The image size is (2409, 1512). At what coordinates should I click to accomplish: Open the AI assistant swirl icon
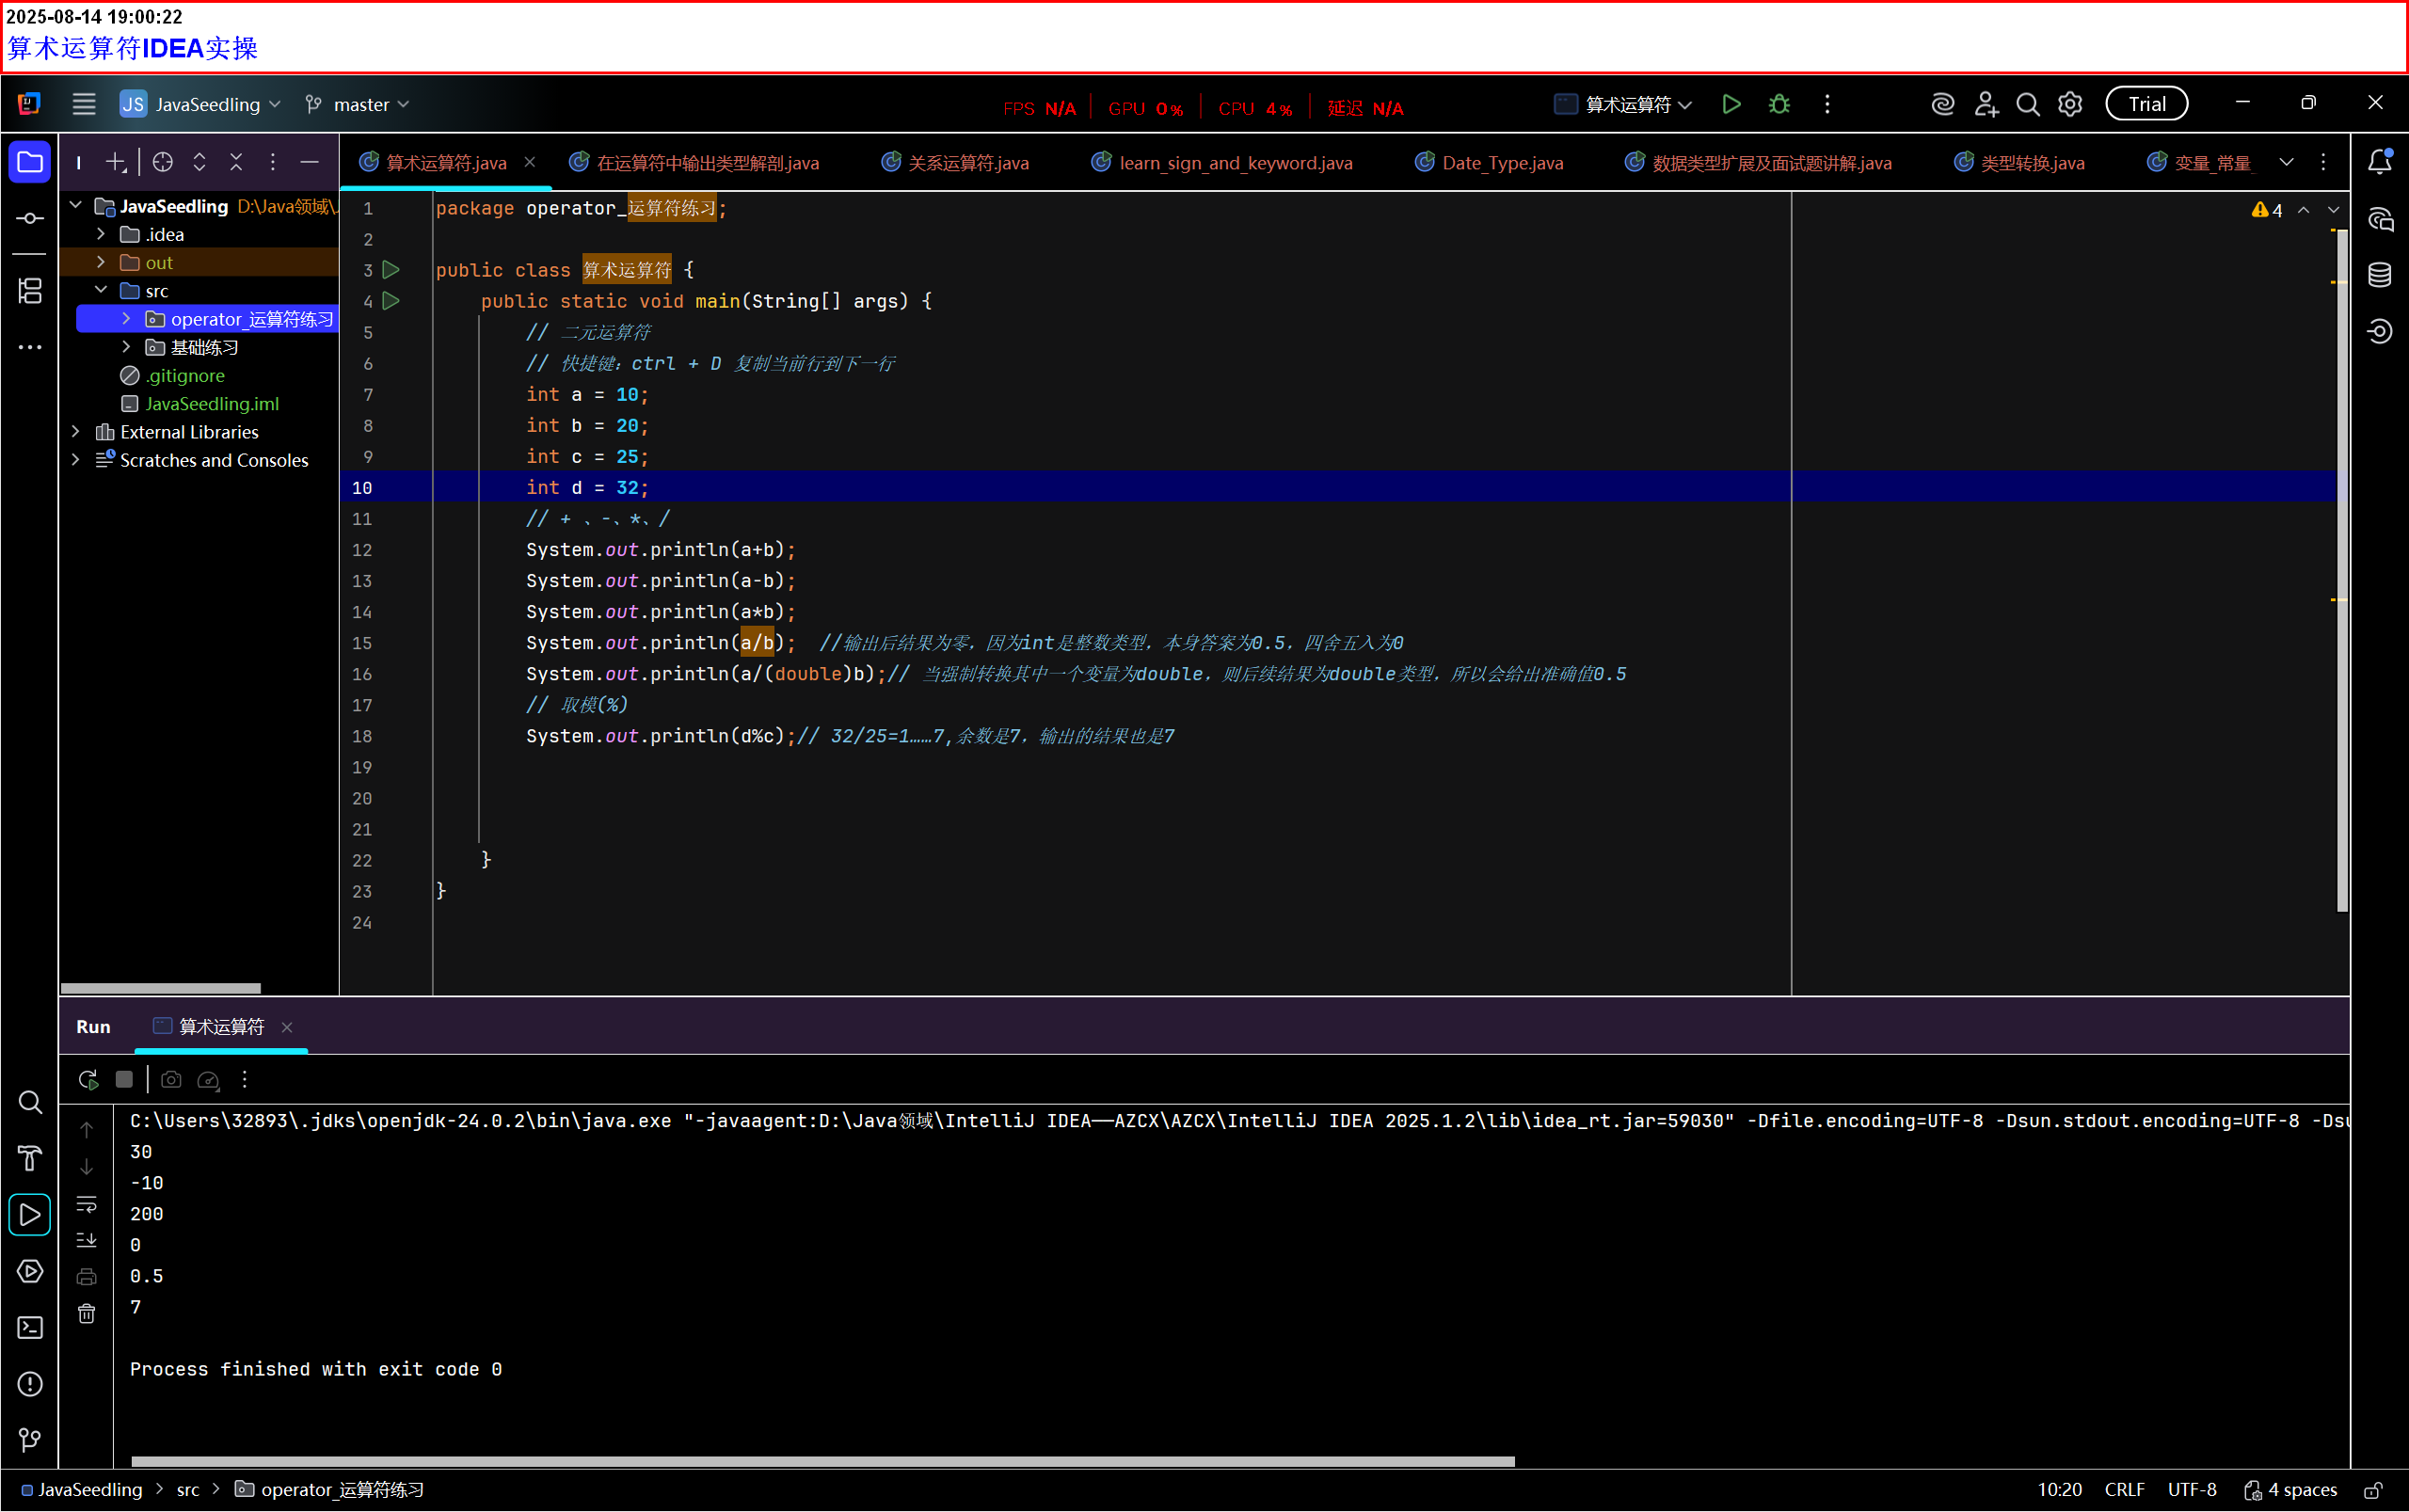click(1942, 104)
